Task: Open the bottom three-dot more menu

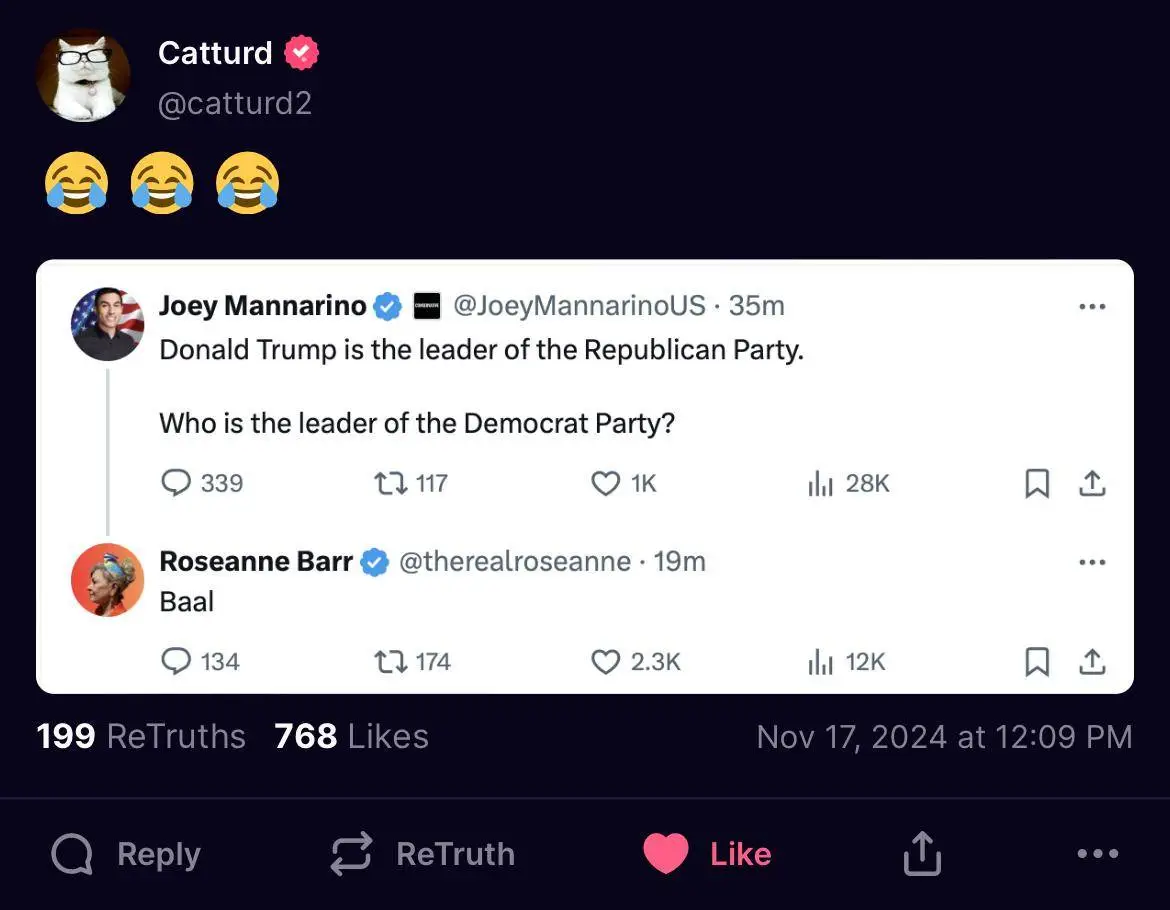Action: pos(1098,854)
